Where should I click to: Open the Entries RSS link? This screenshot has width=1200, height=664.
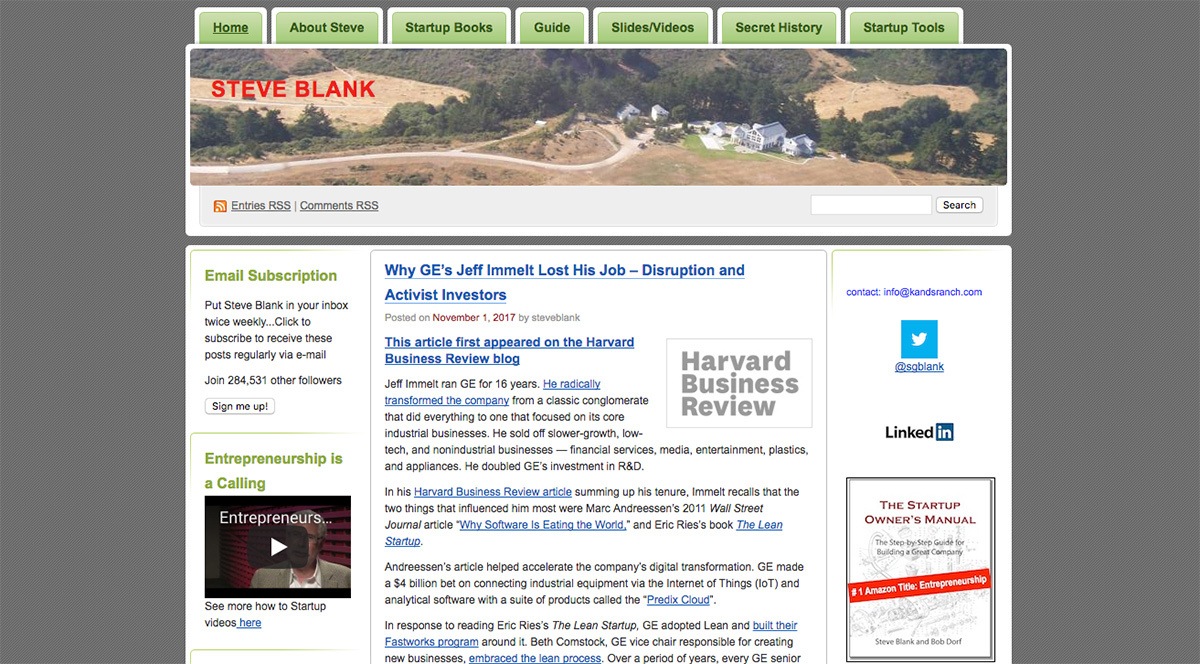click(261, 206)
